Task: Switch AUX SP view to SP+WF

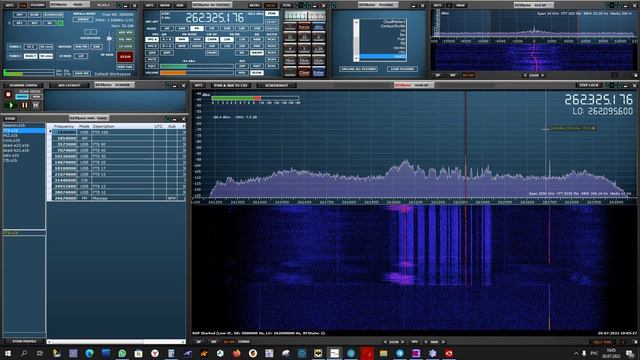Action: [x=468, y=76]
